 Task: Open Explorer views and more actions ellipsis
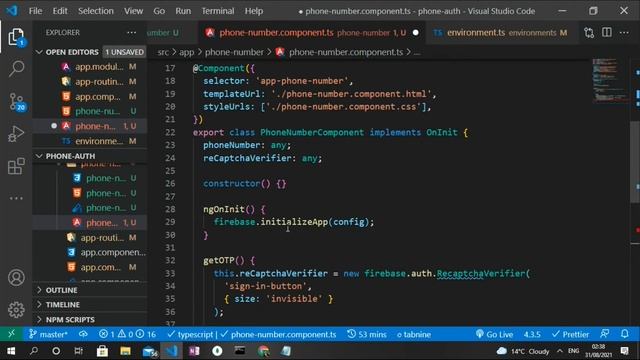pos(131,32)
